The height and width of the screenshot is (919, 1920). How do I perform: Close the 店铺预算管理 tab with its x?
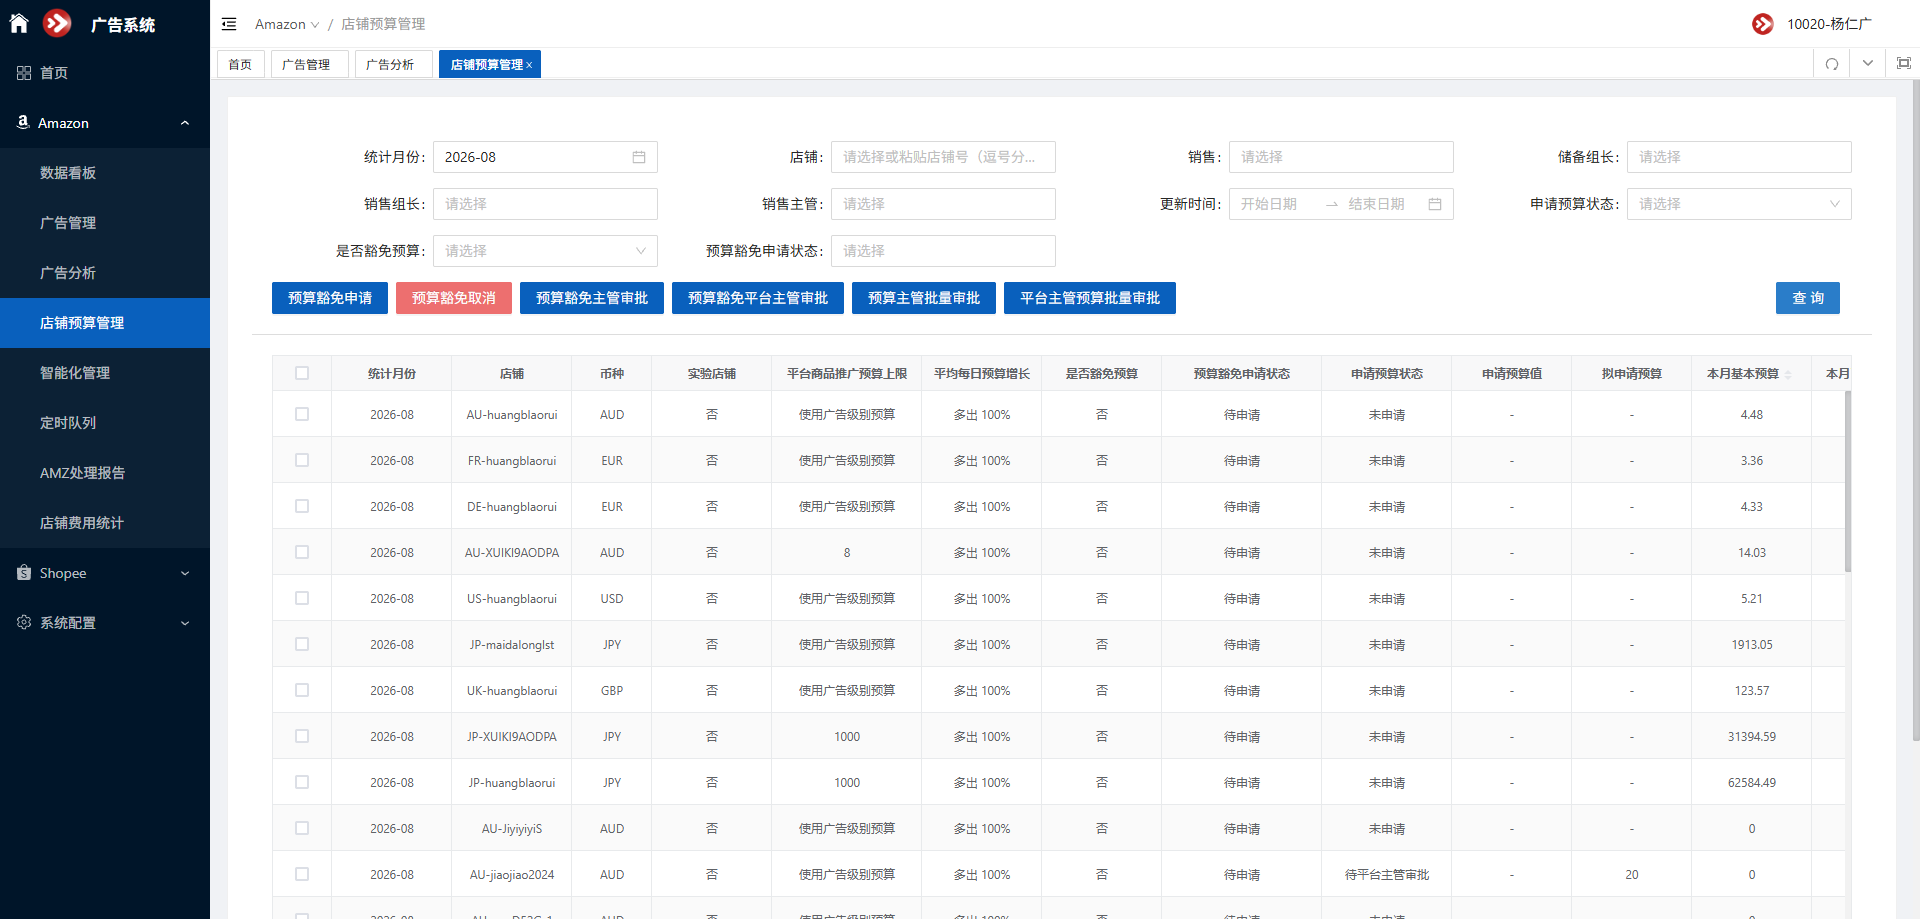click(529, 65)
